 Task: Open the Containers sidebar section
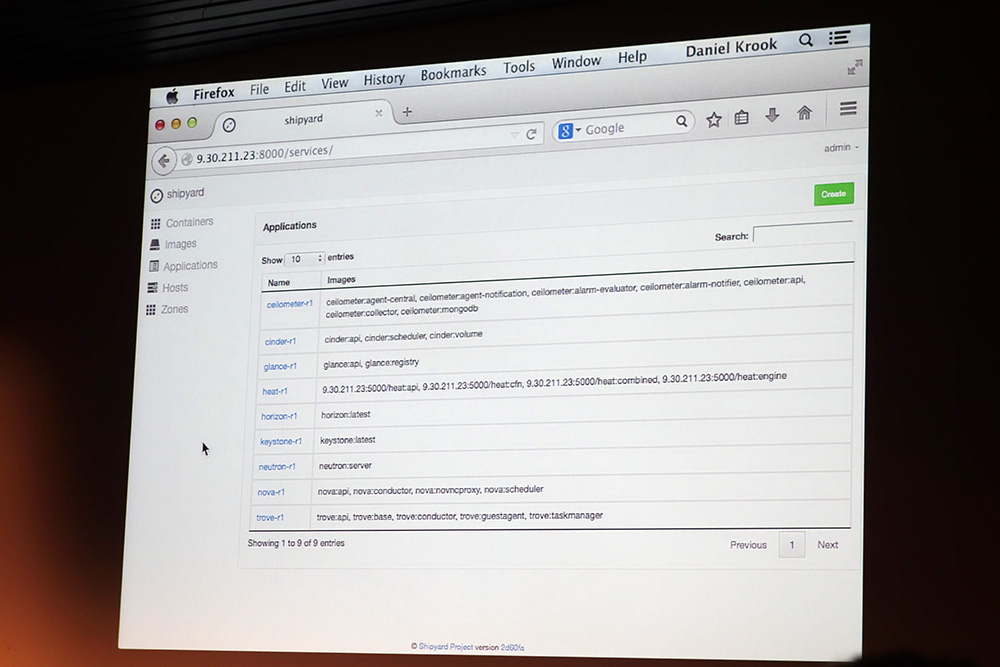click(182, 223)
